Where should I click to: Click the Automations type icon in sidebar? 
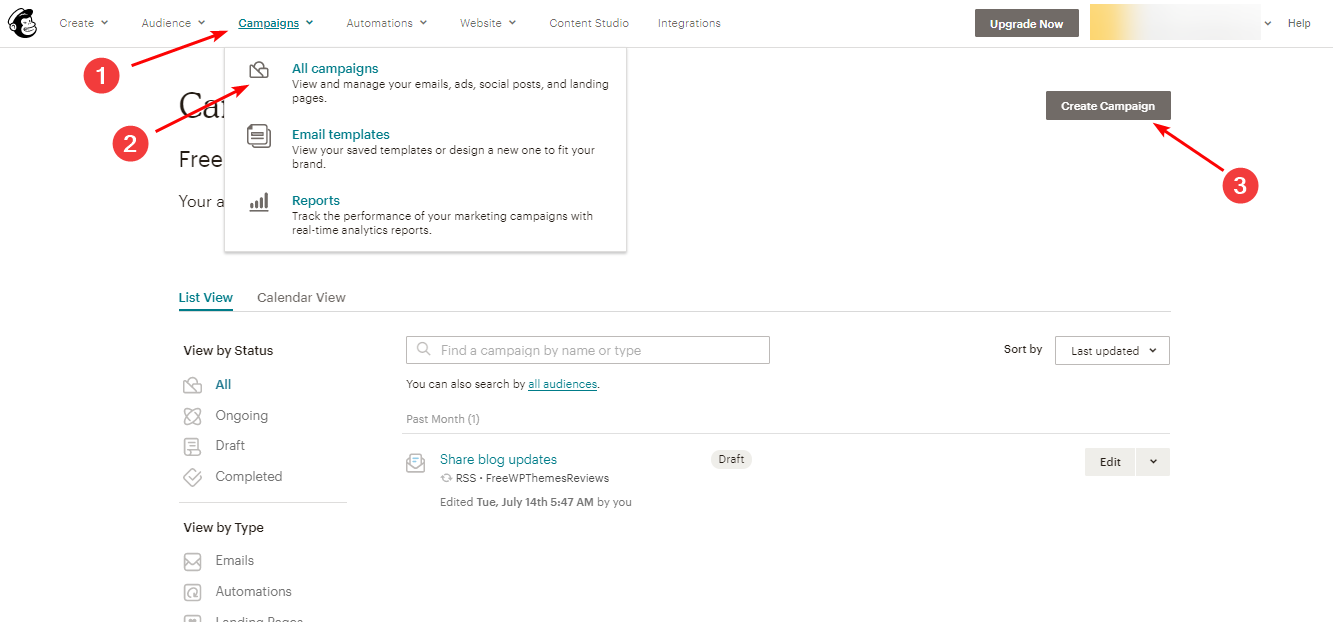click(x=193, y=592)
